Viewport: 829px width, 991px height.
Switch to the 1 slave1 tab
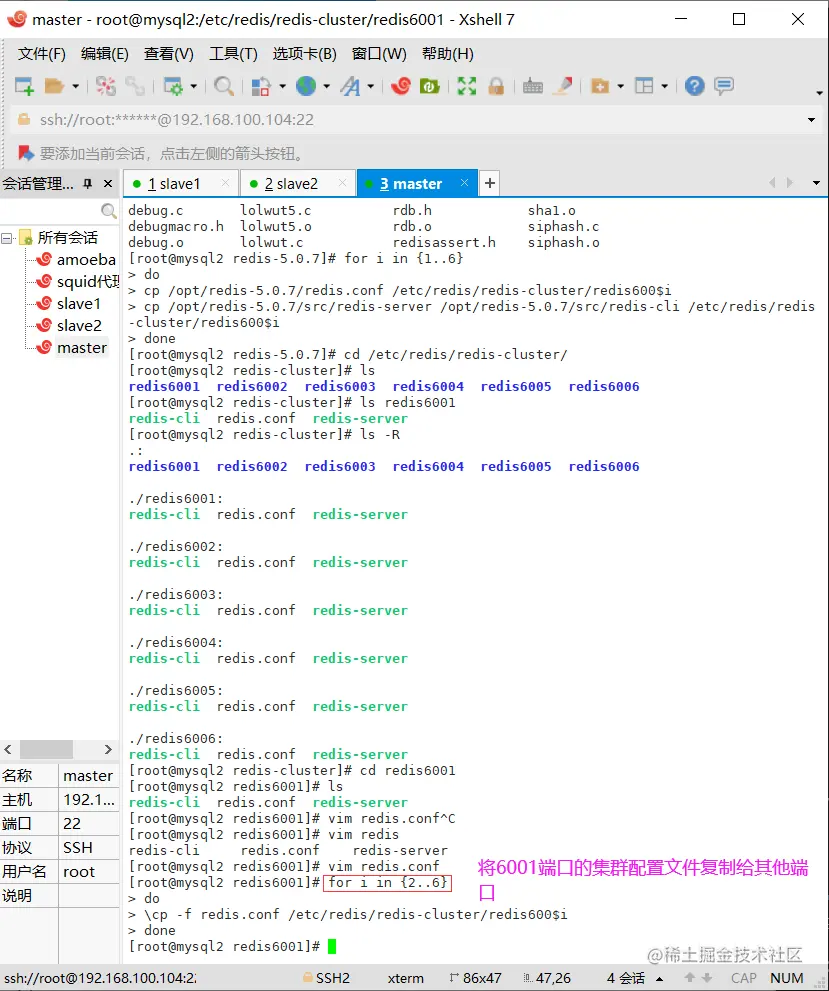[181, 183]
